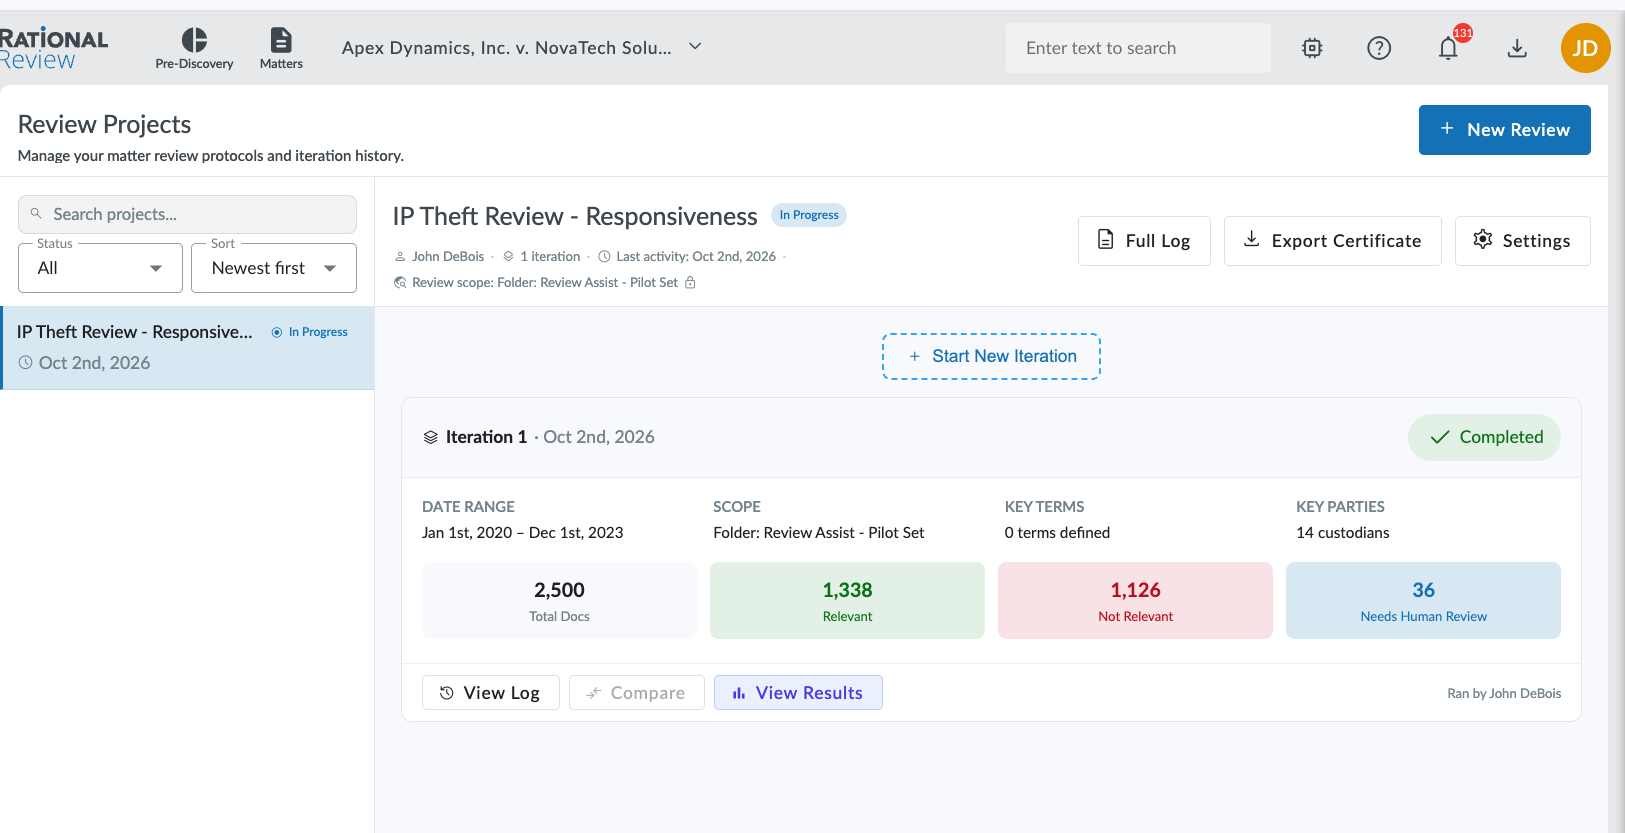Click the New Review button
The height and width of the screenshot is (833, 1625).
click(x=1504, y=130)
